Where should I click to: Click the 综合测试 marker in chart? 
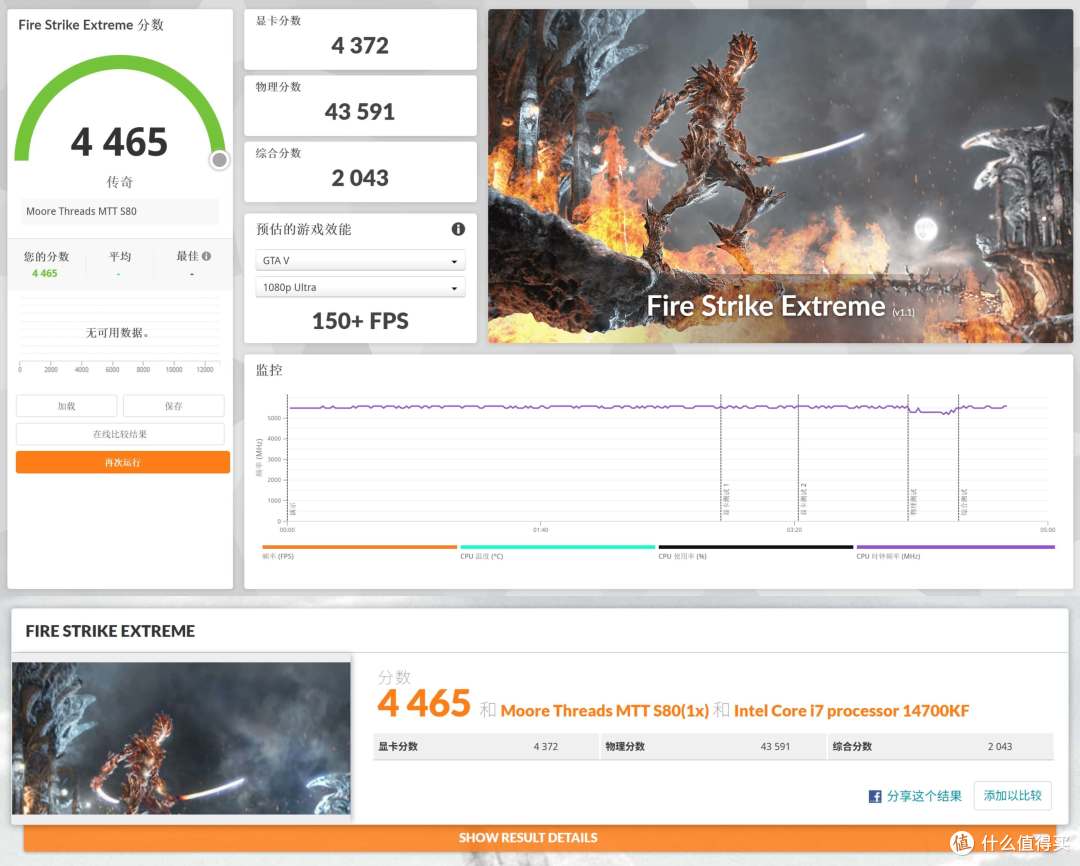(x=959, y=458)
